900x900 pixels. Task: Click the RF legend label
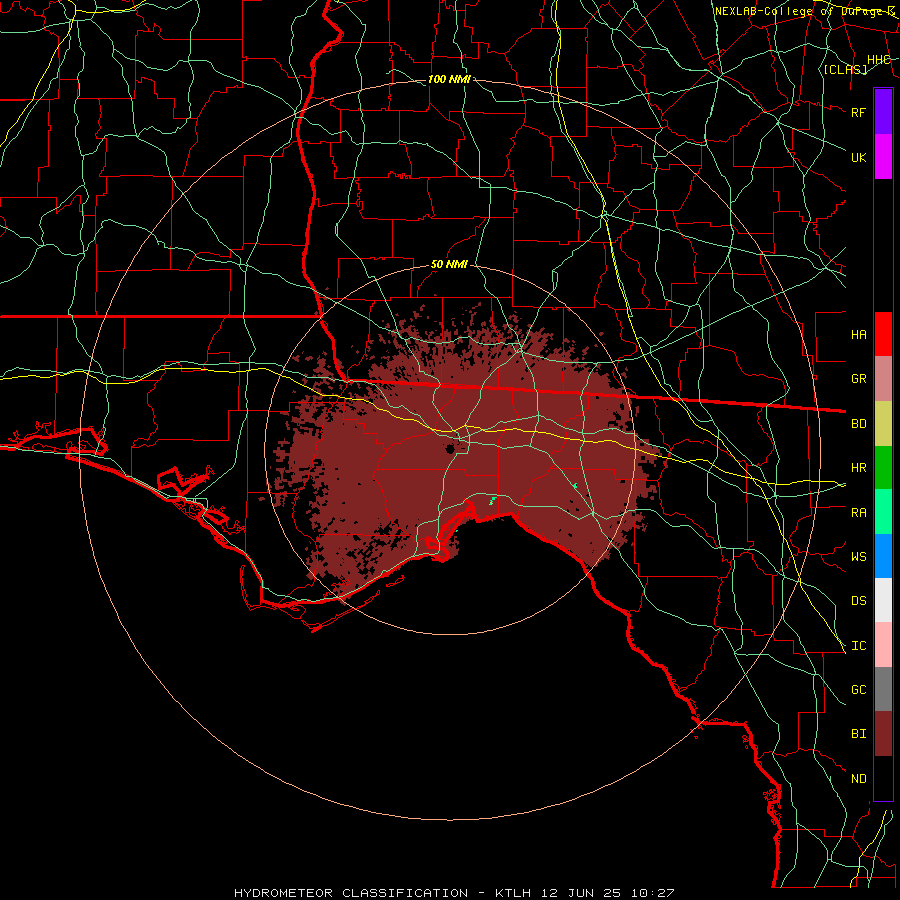click(859, 112)
